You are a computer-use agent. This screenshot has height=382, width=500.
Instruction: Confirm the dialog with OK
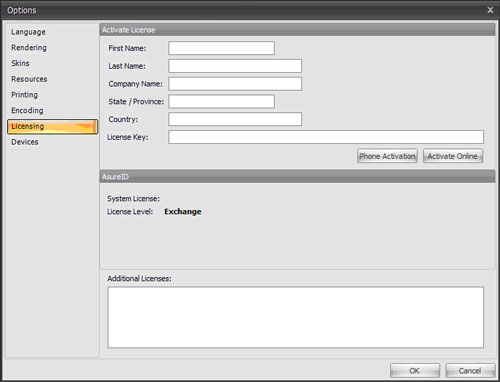pyautogui.click(x=415, y=371)
